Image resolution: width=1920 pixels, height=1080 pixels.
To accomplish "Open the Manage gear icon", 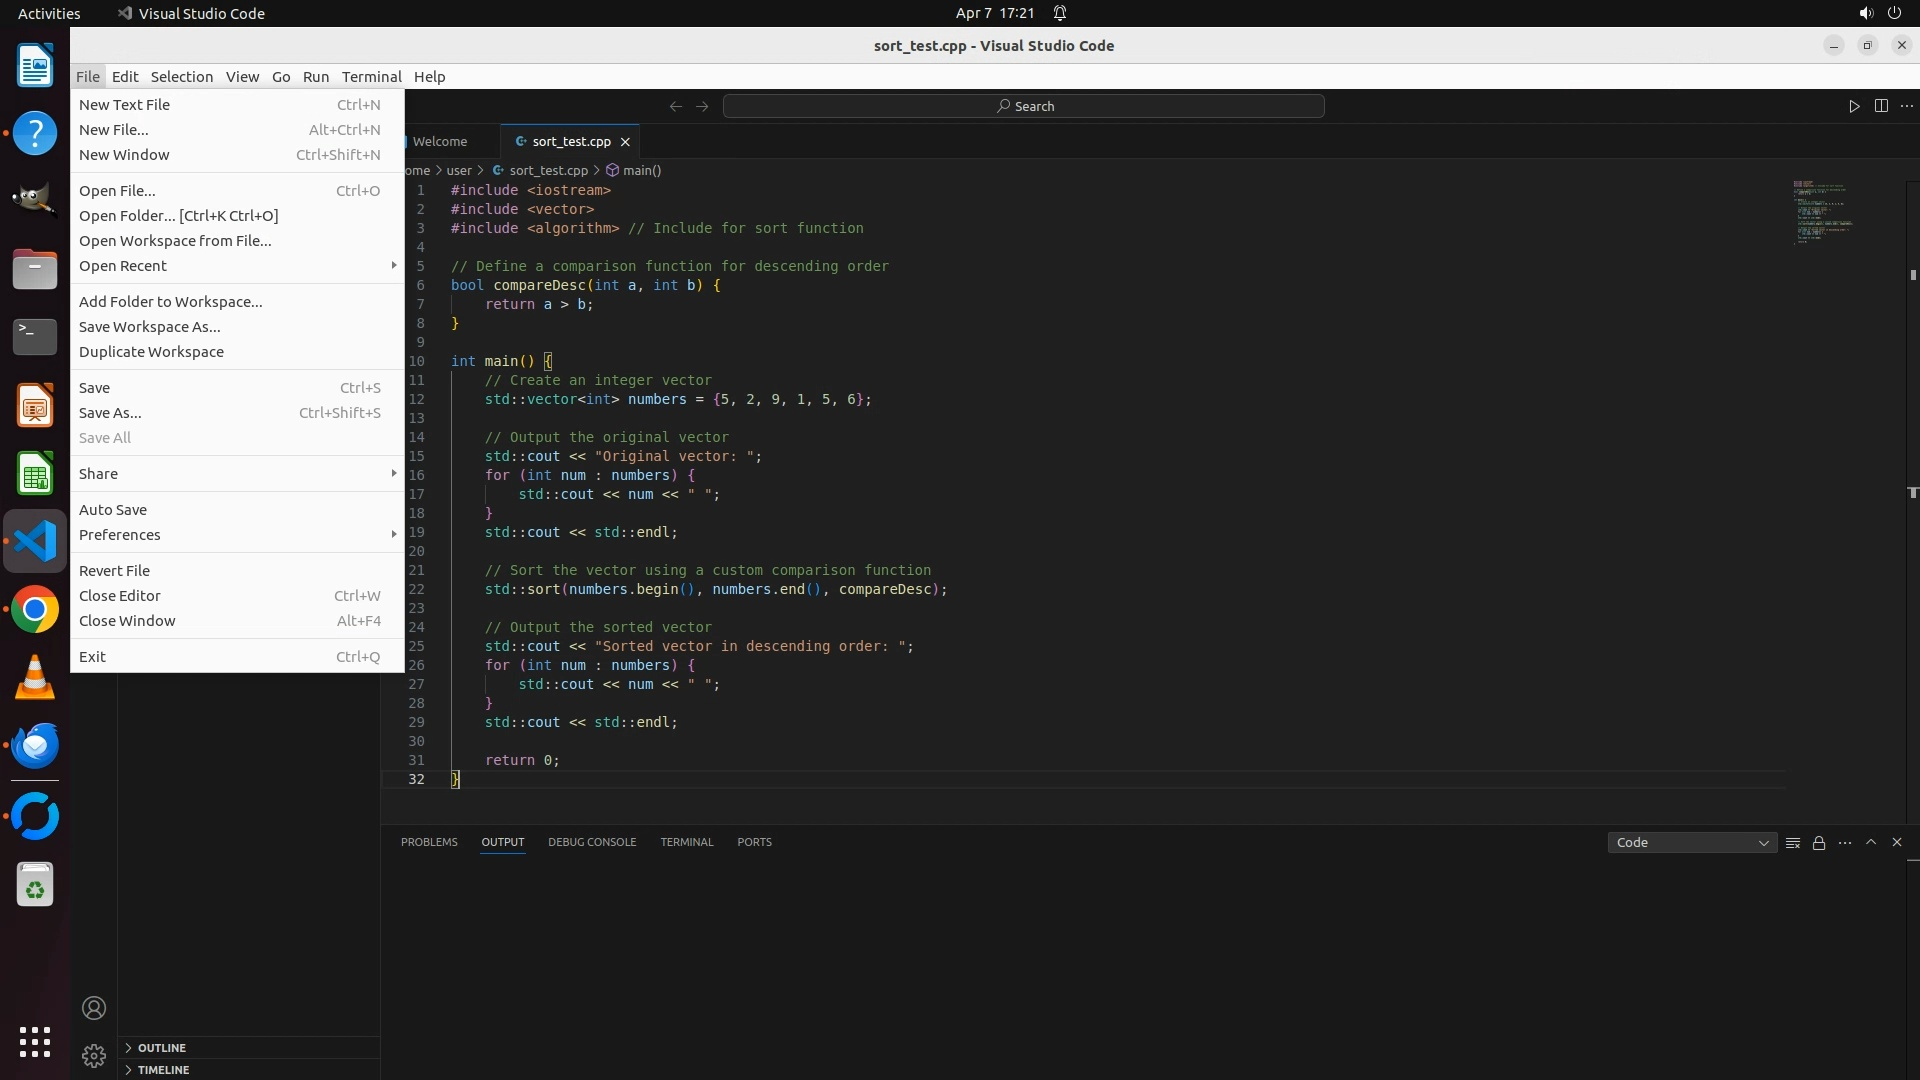I will tap(94, 1055).
